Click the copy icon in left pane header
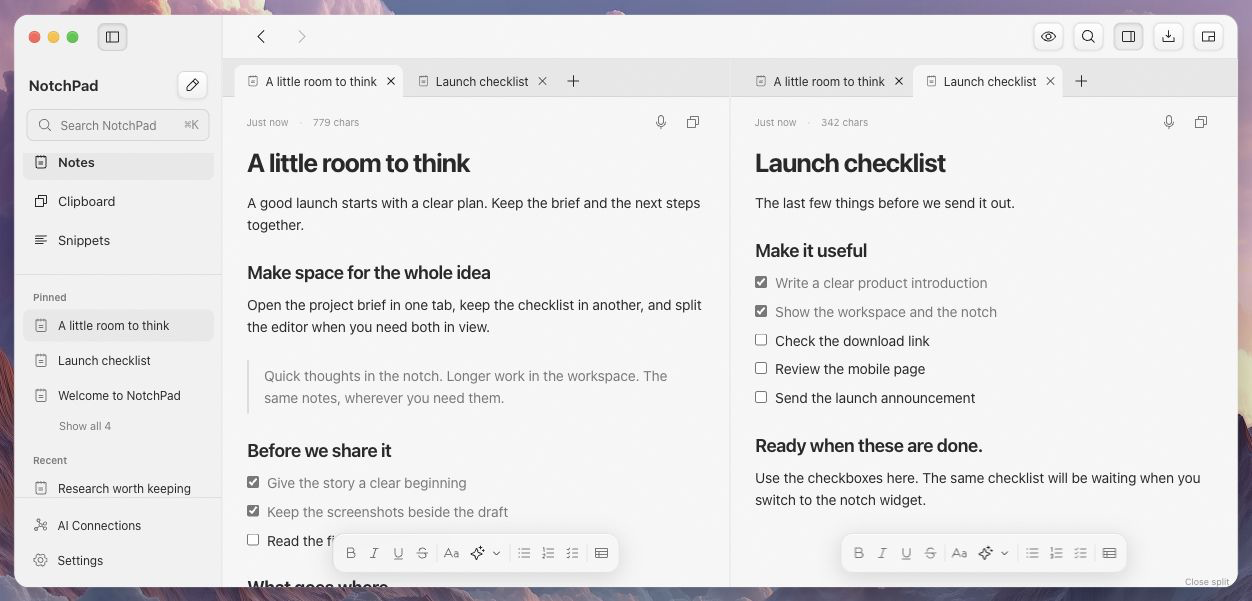The height and width of the screenshot is (601, 1252). coord(693,122)
